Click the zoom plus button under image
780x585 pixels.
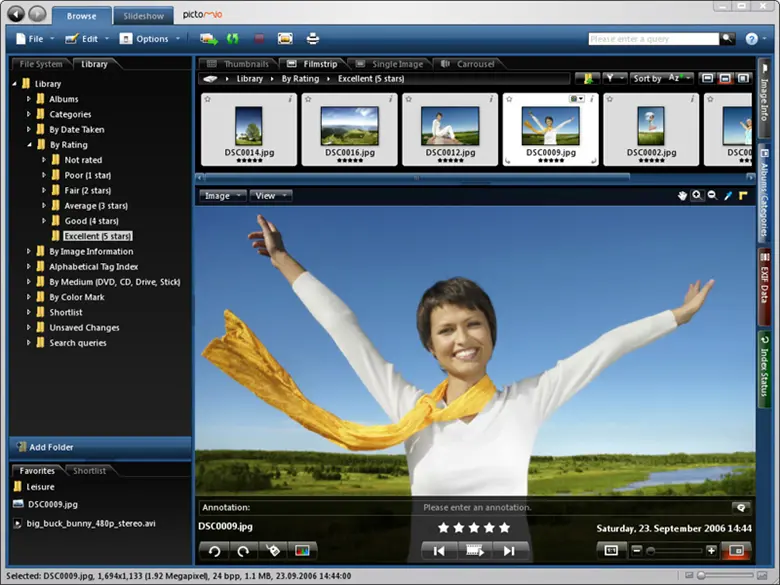711,550
